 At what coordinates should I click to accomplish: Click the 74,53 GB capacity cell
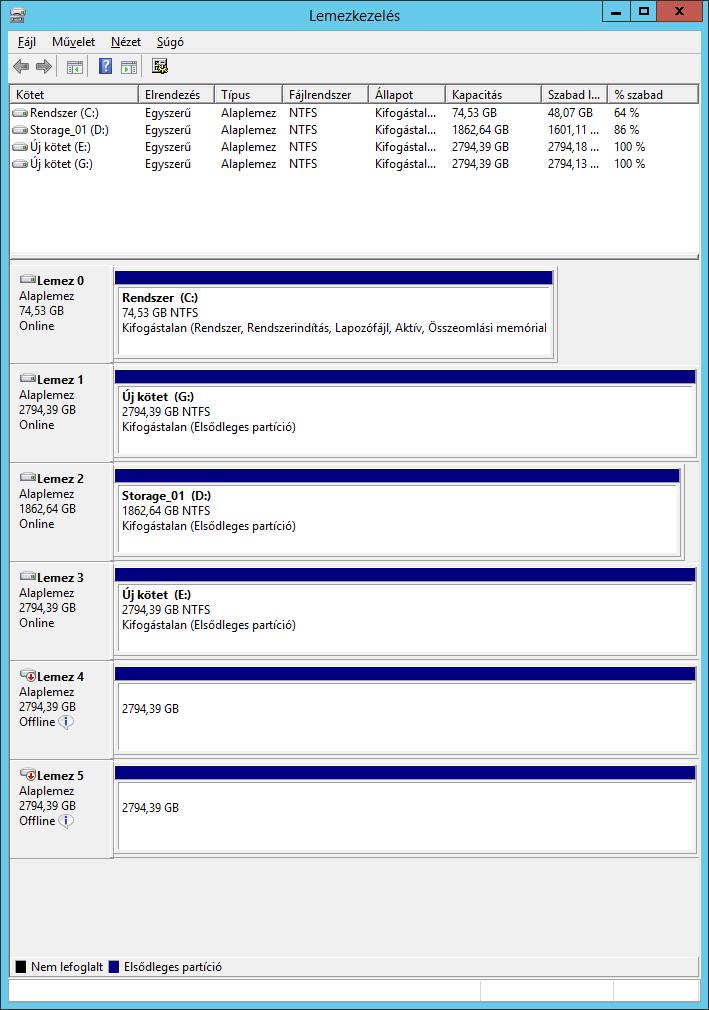pos(474,113)
